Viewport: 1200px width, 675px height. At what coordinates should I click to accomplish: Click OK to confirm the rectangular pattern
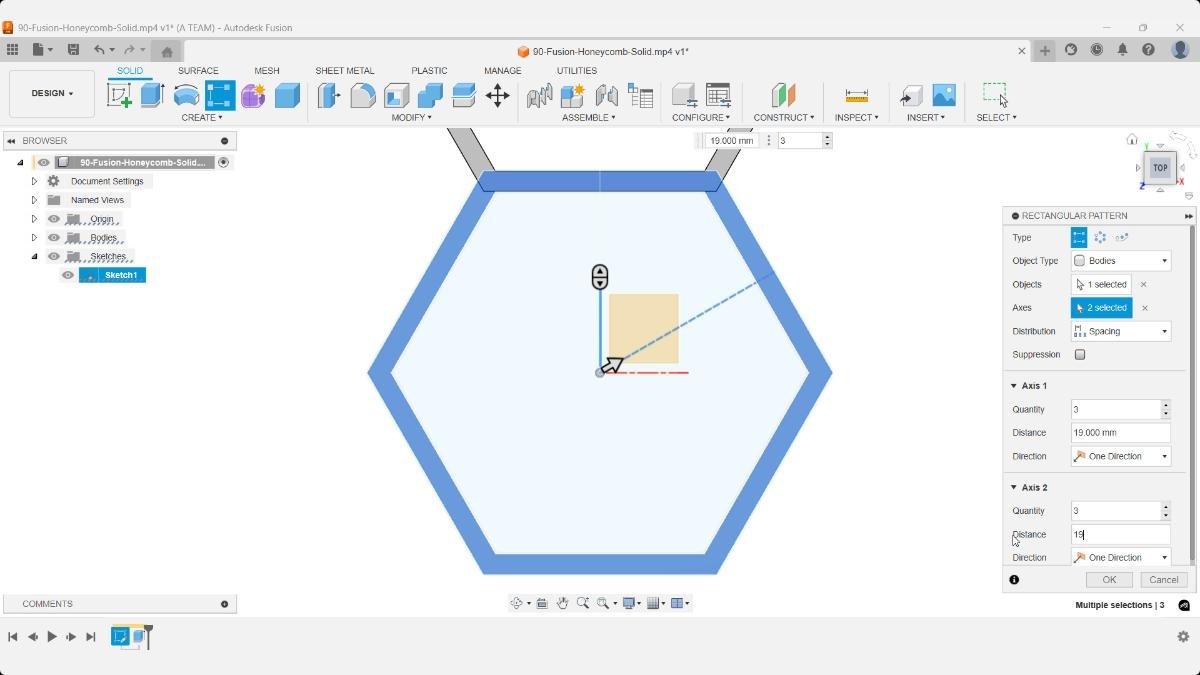click(x=1108, y=579)
